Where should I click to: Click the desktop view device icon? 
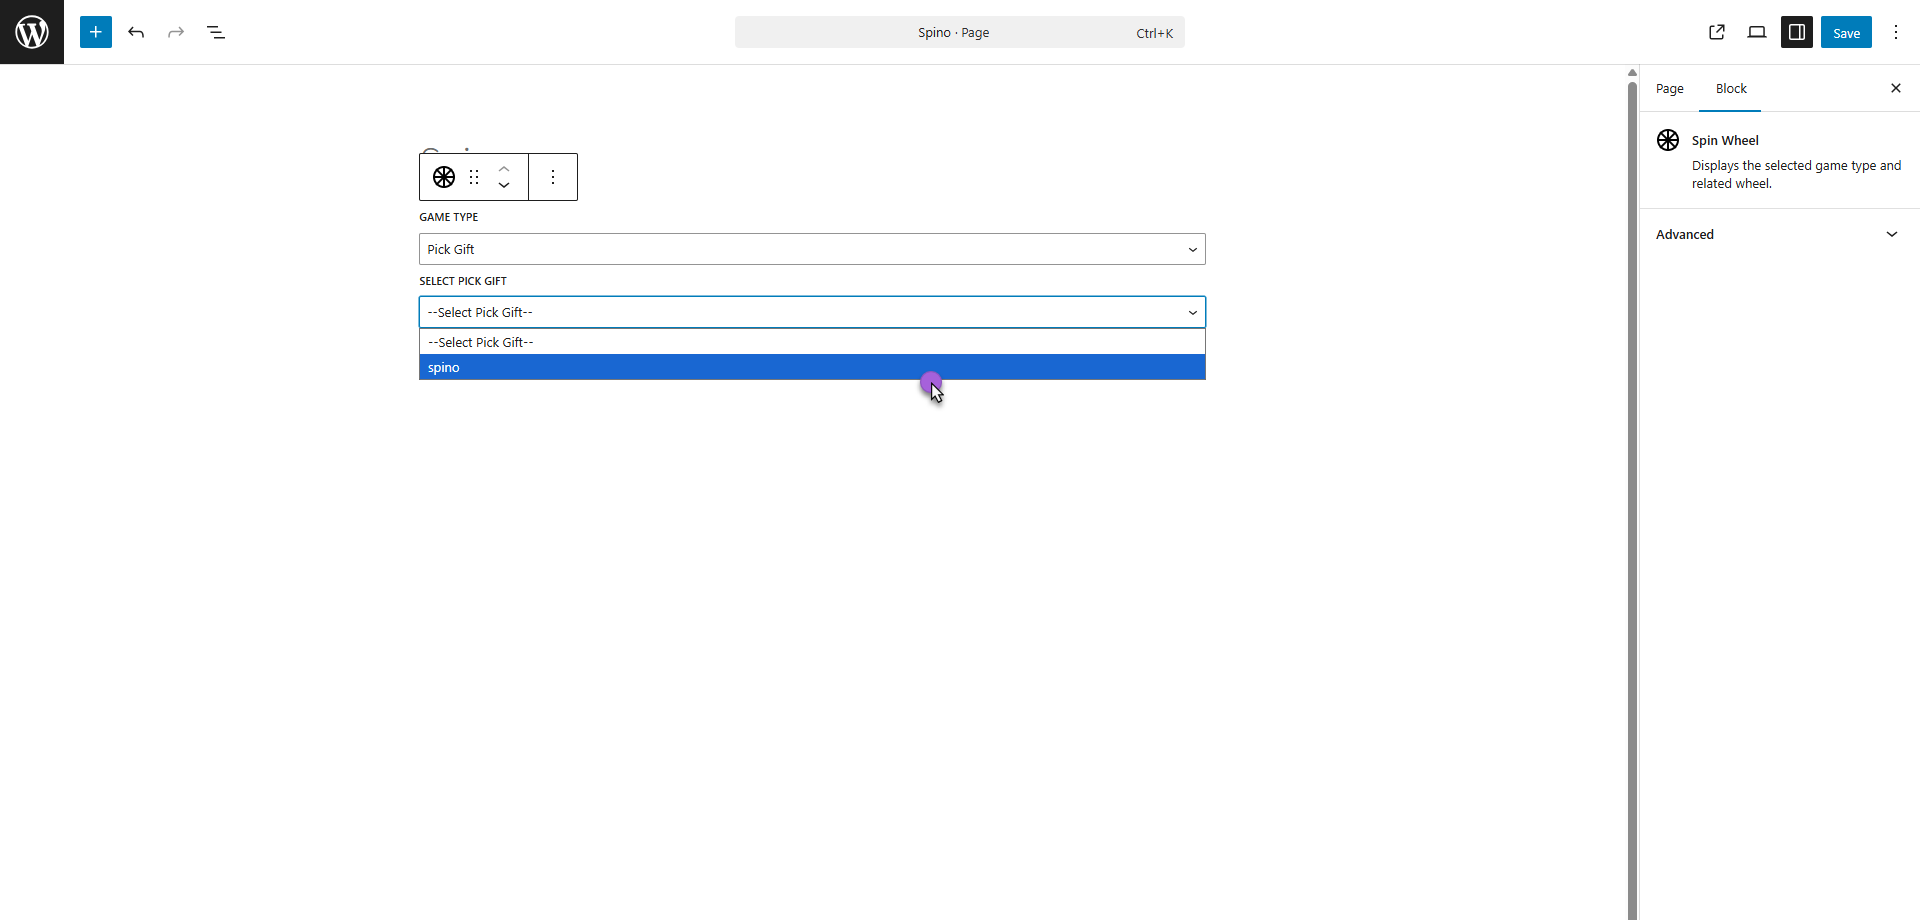(1757, 32)
